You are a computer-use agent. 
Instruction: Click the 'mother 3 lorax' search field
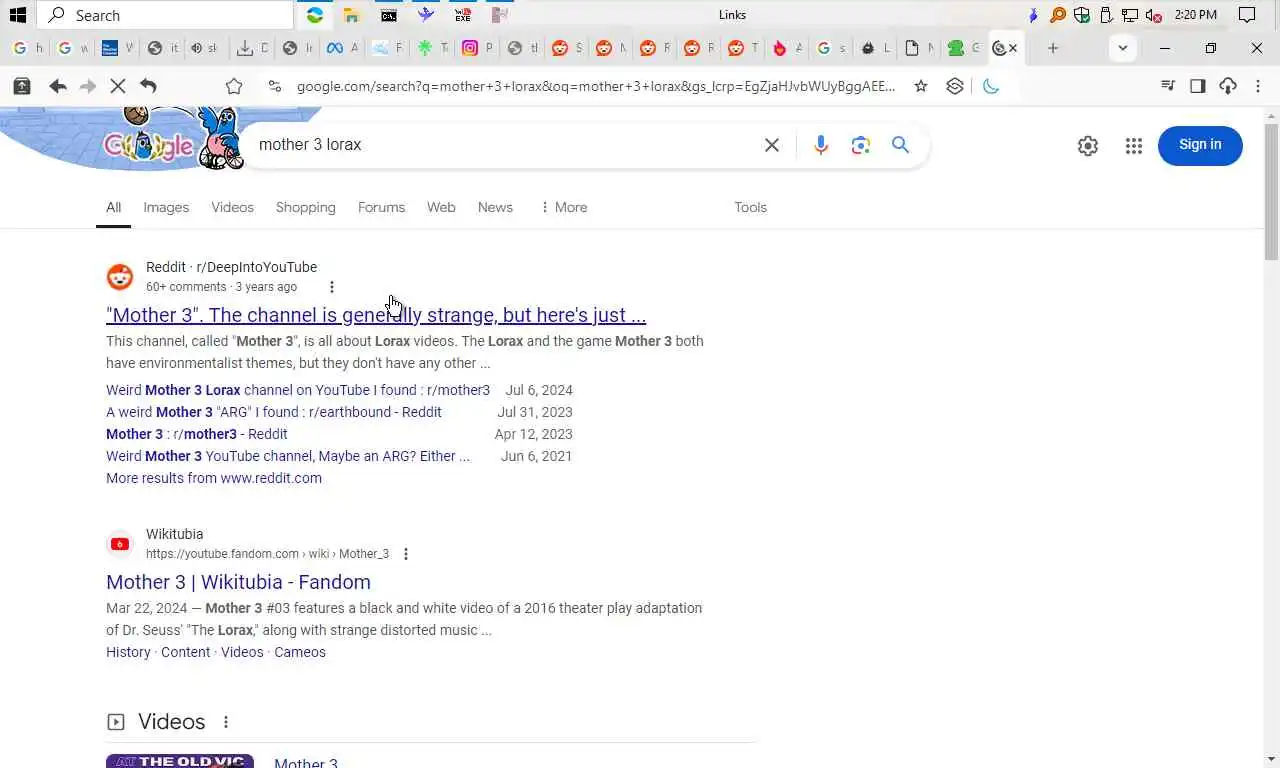click(500, 145)
